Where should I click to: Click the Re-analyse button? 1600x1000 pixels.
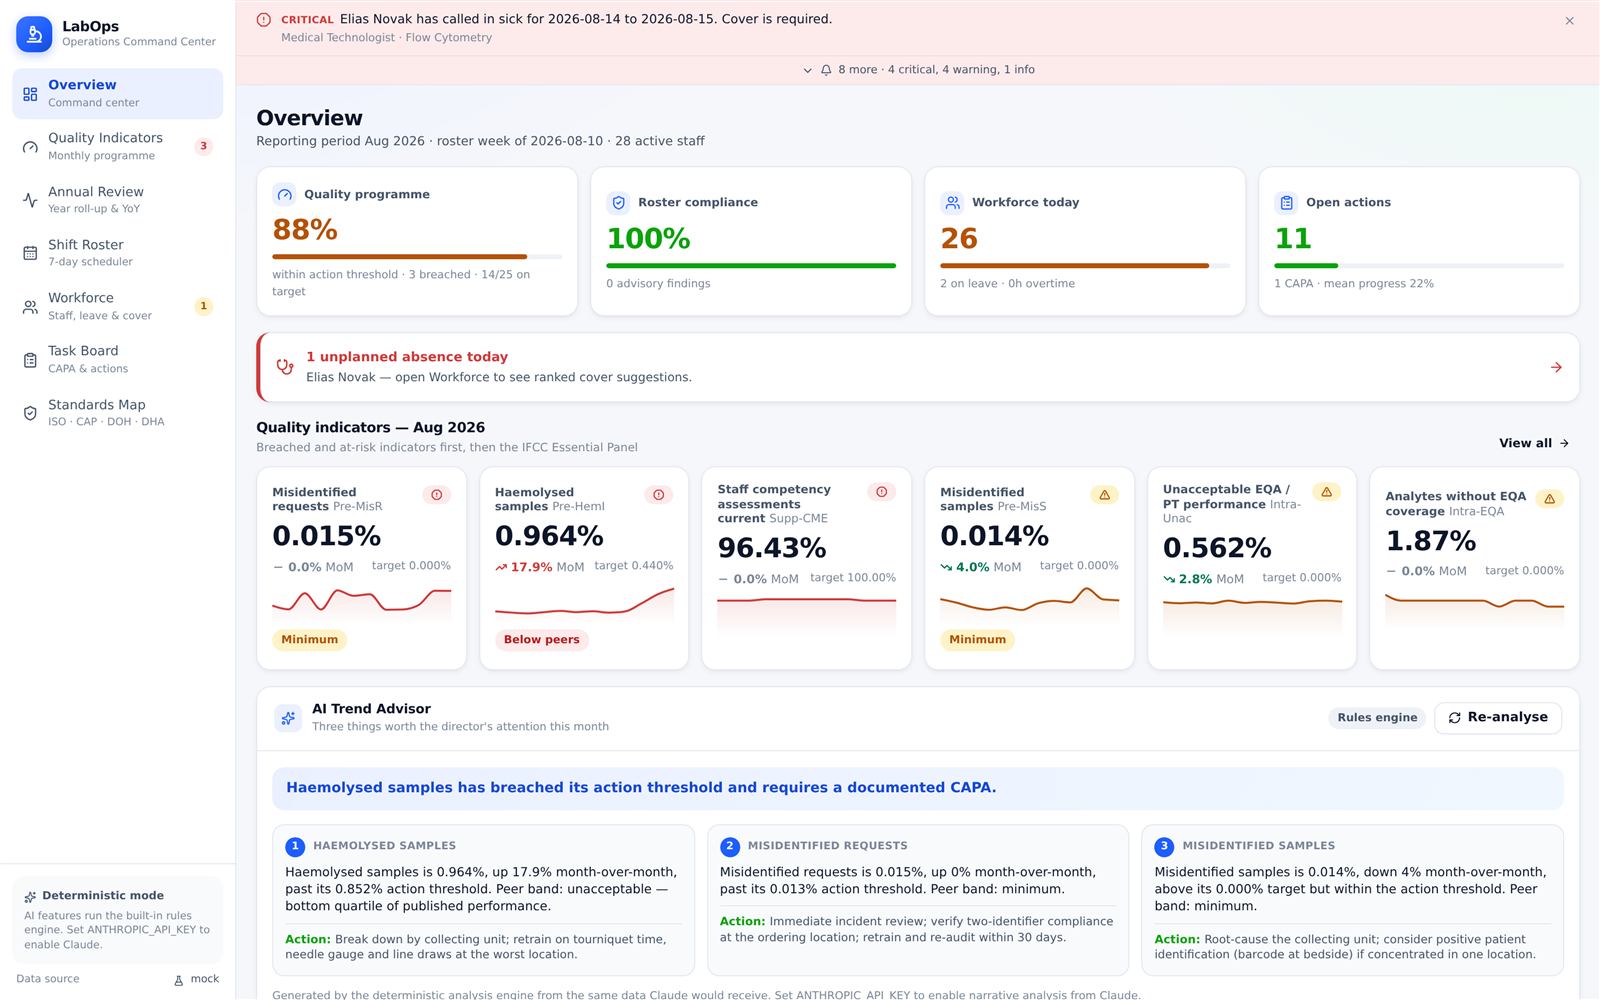(1498, 718)
